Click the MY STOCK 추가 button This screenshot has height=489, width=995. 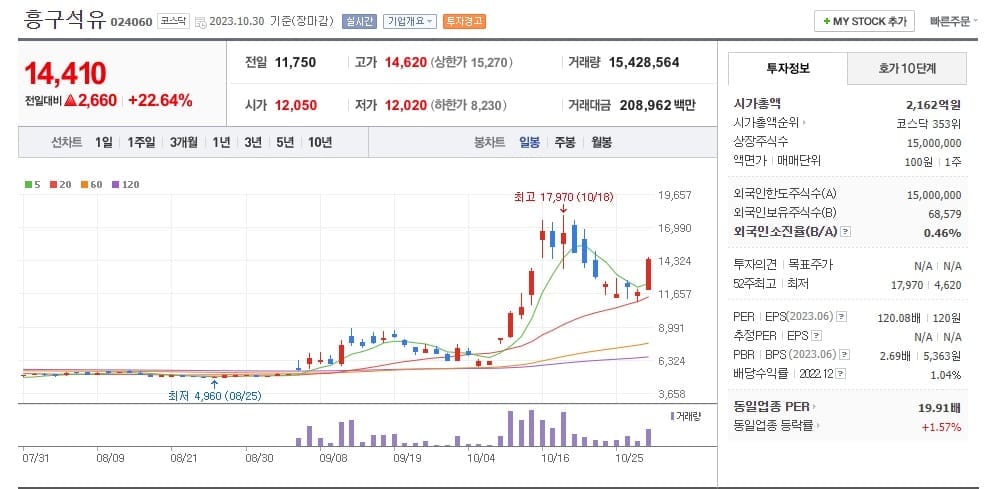click(x=864, y=22)
